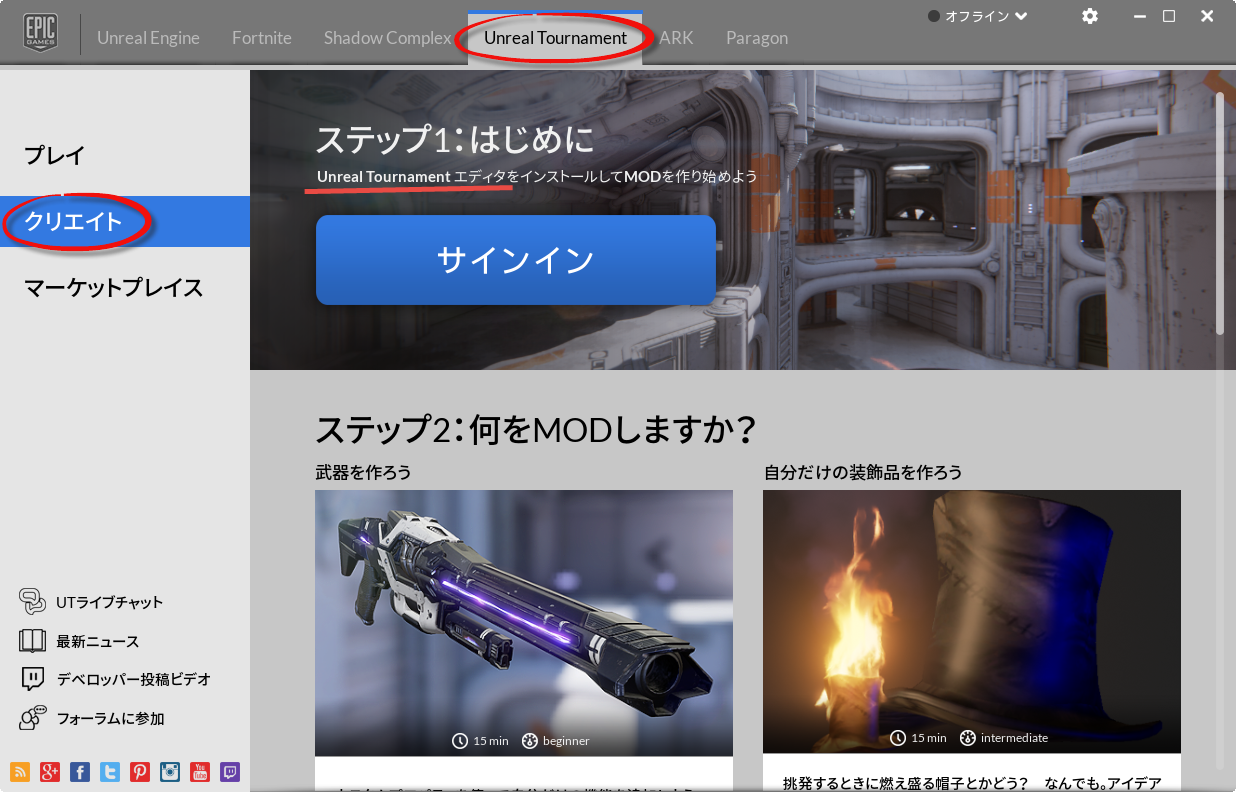This screenshot has height=792, width=1236.
Task: Open the burning hat tutorial thumbnail
Action: coord(972,621)
